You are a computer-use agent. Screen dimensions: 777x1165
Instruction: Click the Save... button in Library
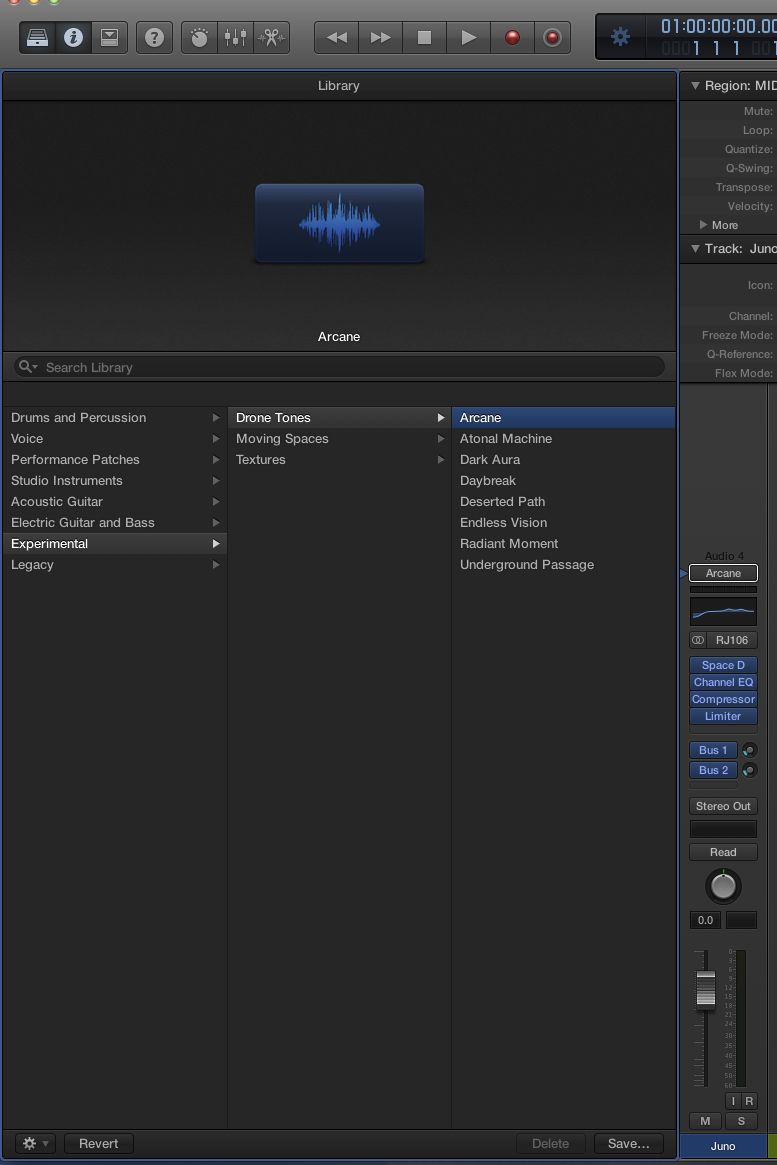click(629, 1143)
